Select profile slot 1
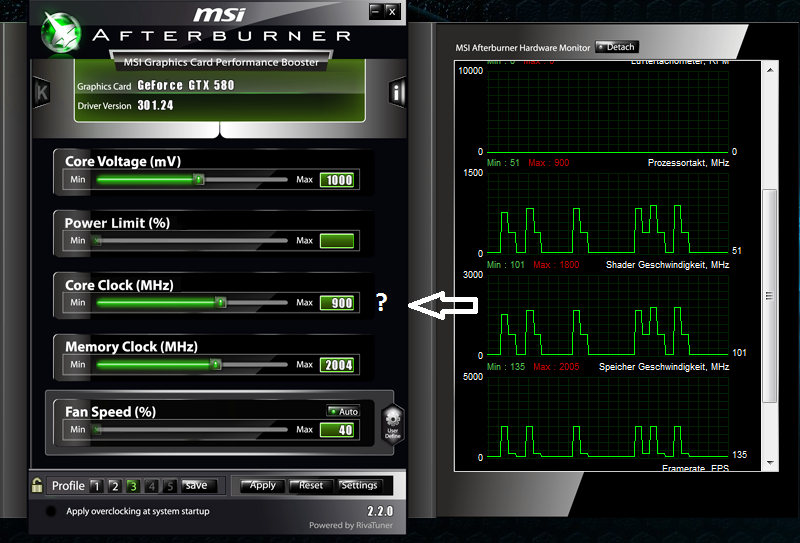The height and width of the screenshot is (543, 800). (96, 486)
